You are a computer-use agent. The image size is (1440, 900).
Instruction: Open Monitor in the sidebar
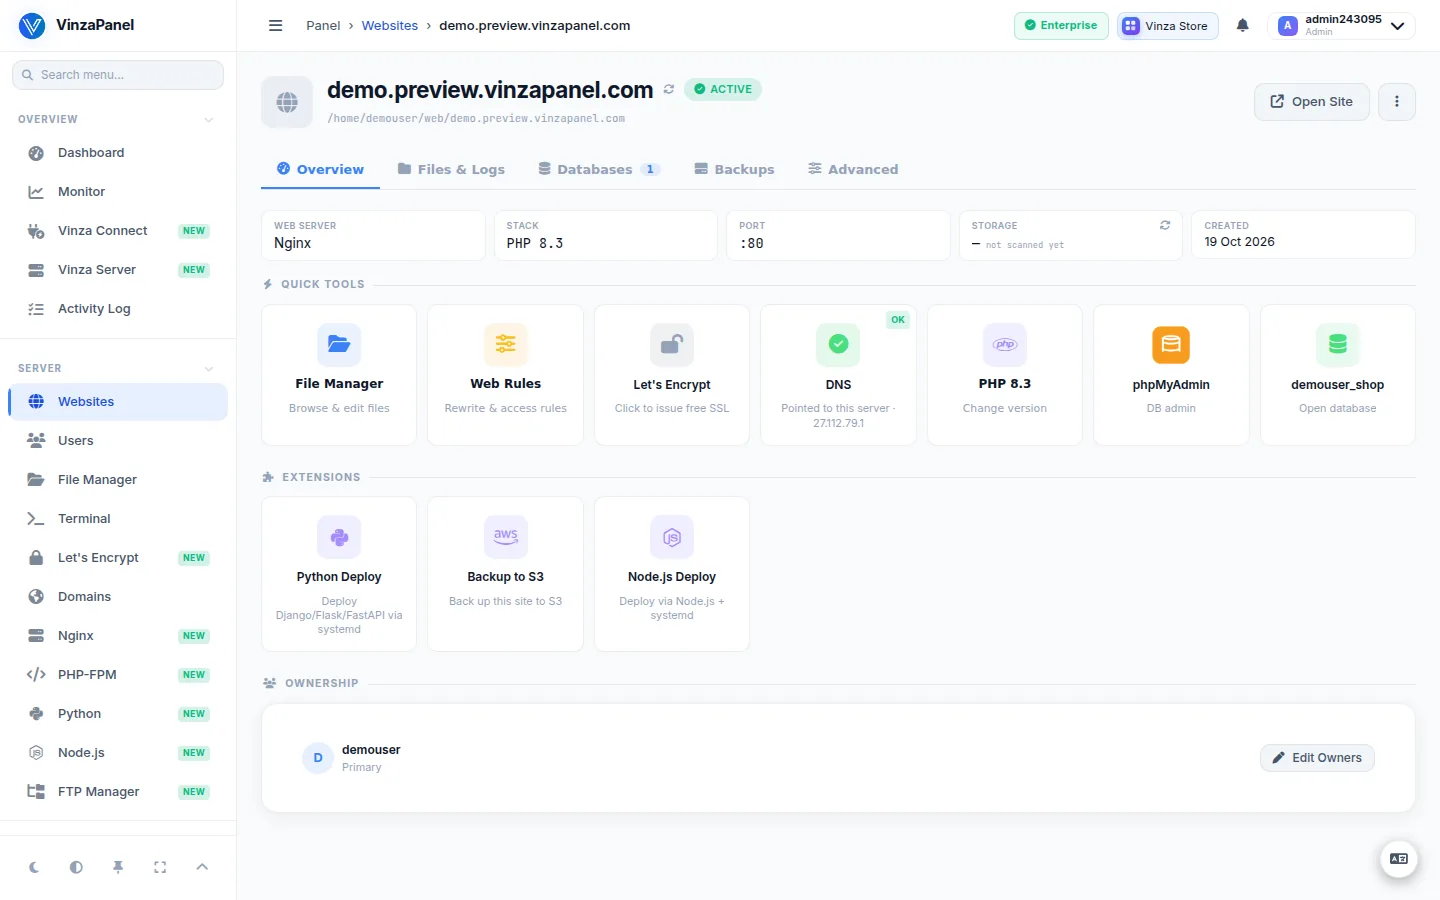point(118,191)
